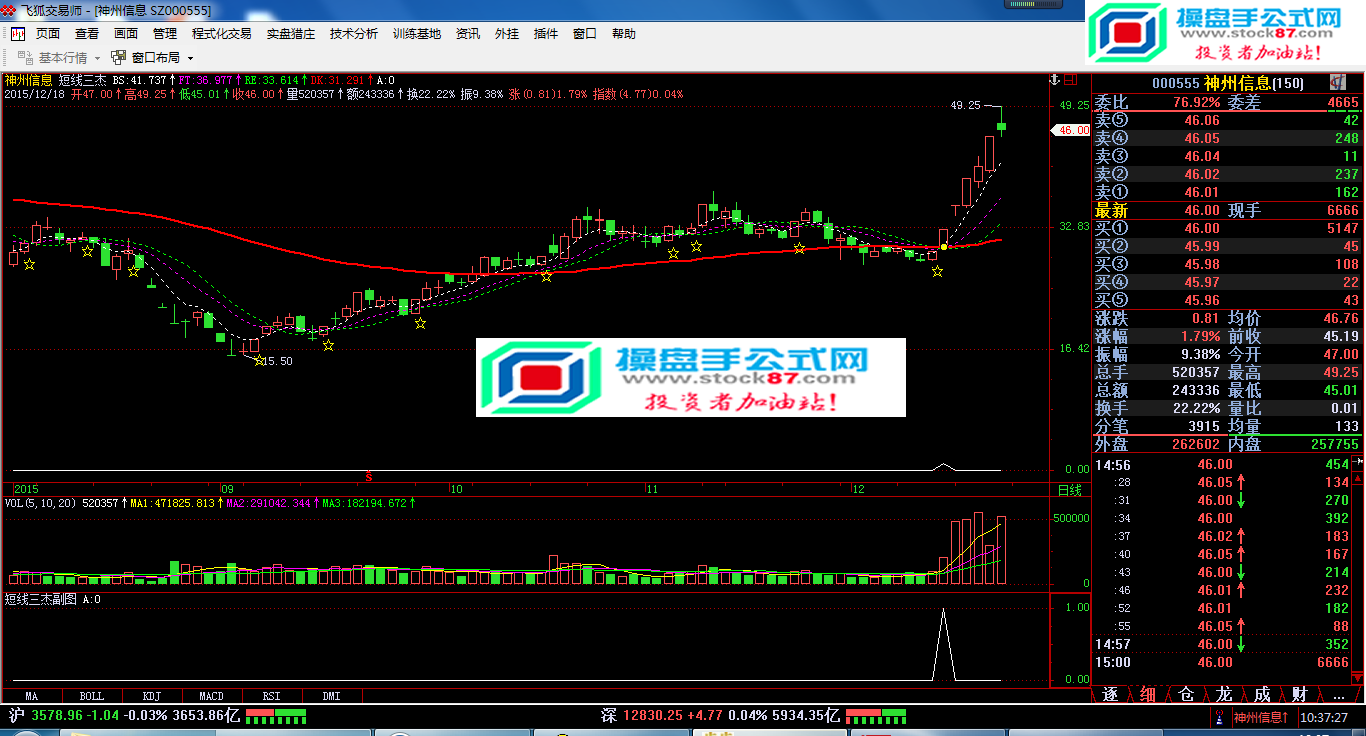Switch to the BOLL indicator tab
Viewport: 1366px width, 736px height.
pos(92,696)
